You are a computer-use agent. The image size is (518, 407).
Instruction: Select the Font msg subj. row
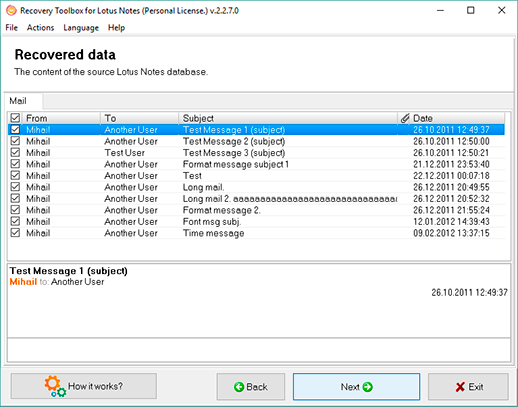click(x=256, y=222)
